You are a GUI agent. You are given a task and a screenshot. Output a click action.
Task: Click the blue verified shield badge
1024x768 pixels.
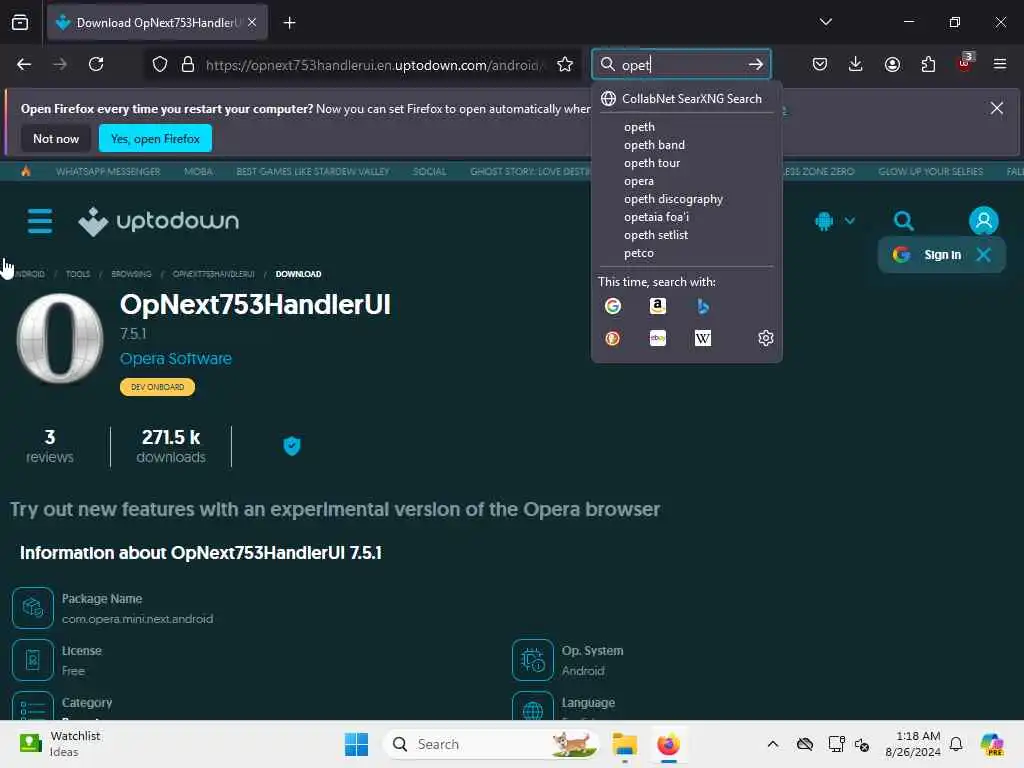coord(292,446)
